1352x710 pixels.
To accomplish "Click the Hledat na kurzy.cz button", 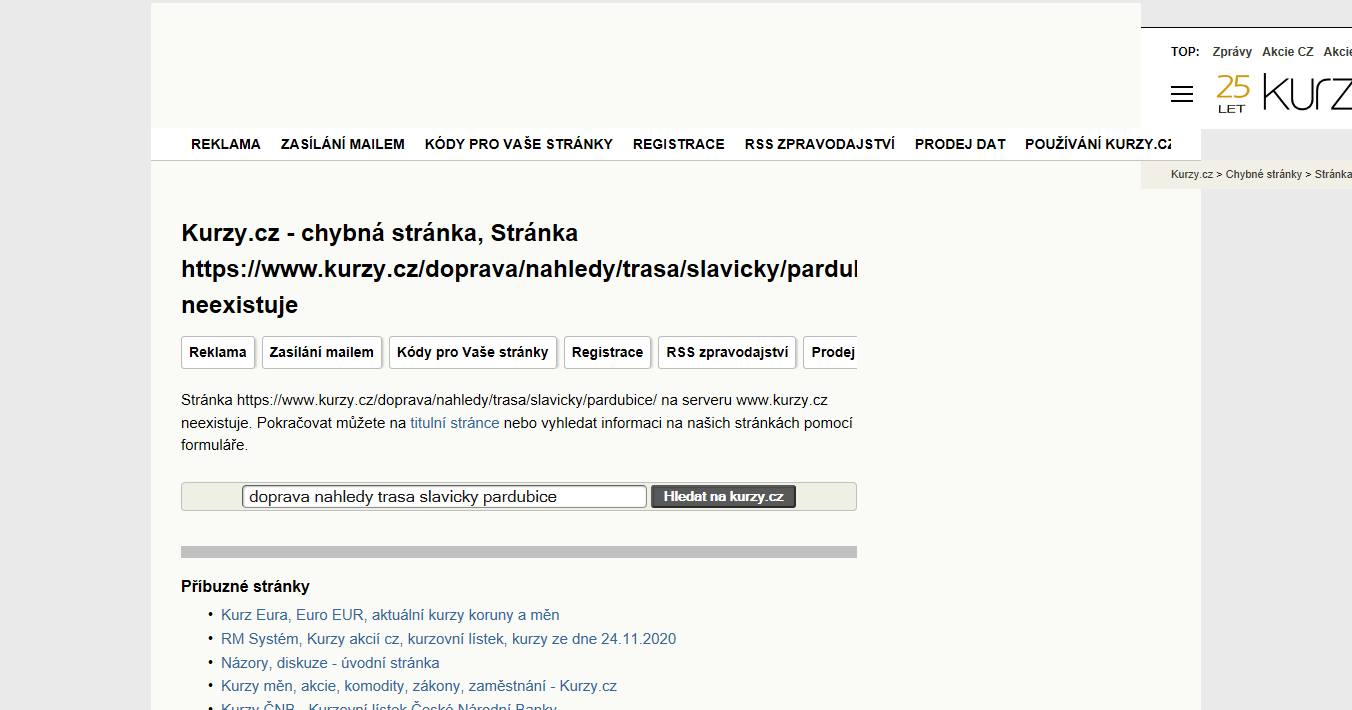I will 724,497.
